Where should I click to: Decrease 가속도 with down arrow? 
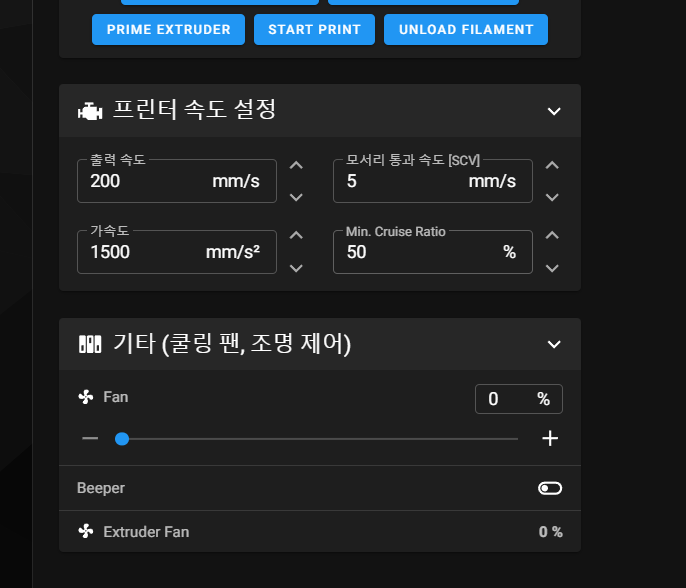[x=296, y=267]
